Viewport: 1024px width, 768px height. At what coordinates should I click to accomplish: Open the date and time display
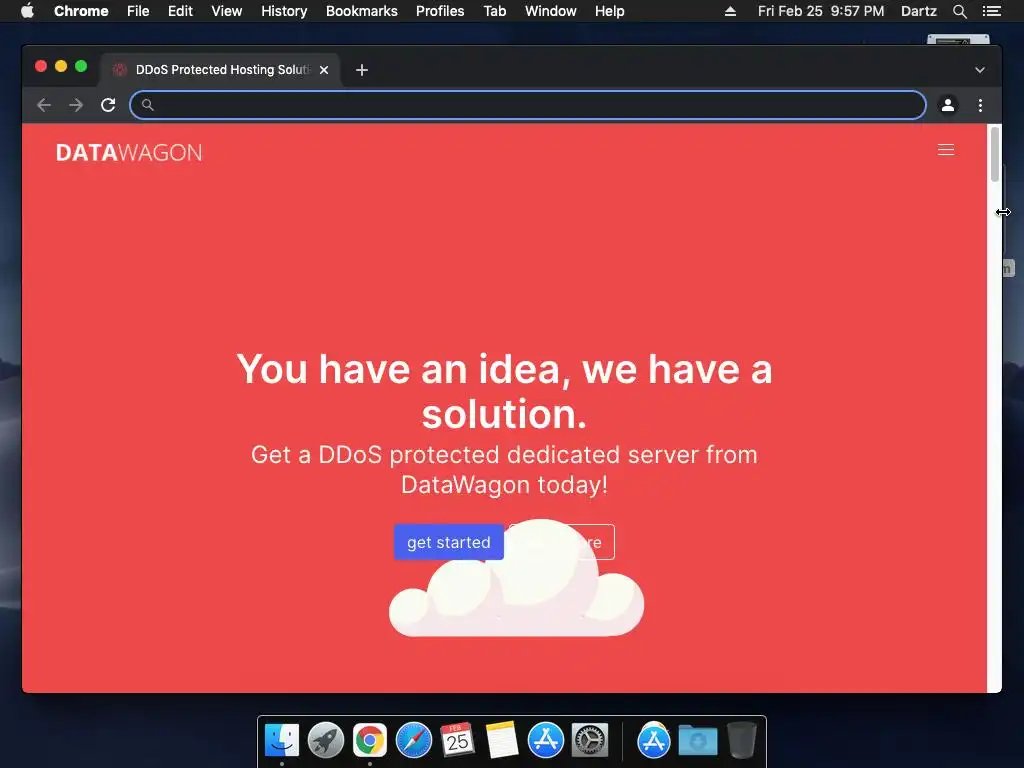(x=821, y=11)
